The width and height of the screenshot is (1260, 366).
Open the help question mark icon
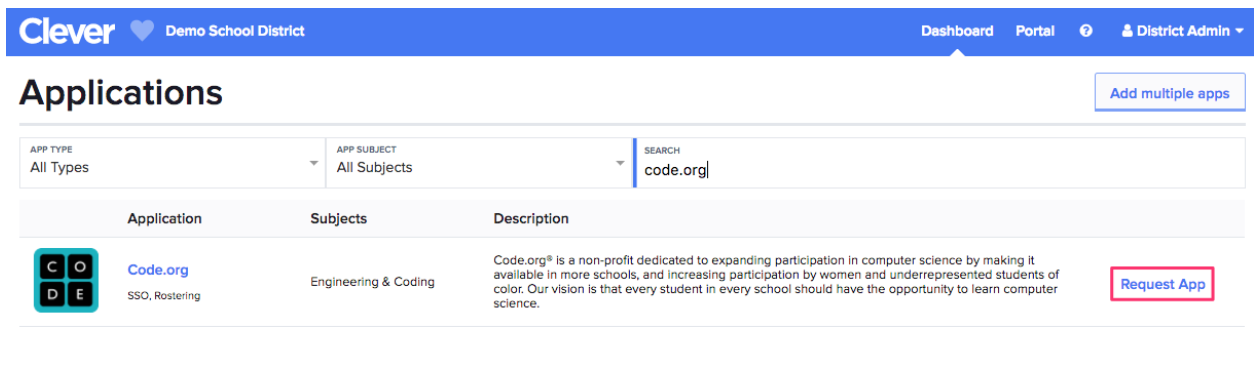pos(1086,31)
